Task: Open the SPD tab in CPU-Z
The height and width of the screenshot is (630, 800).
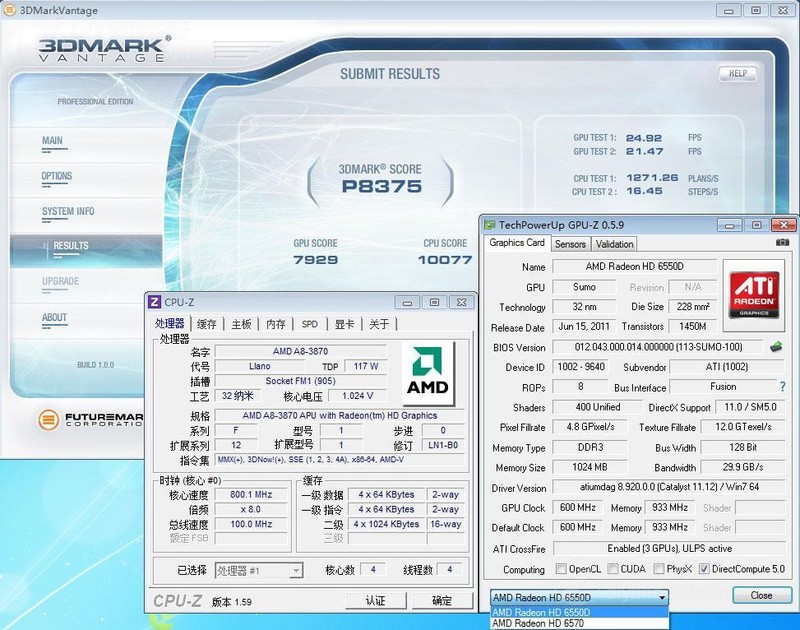Action: [310, 324]
